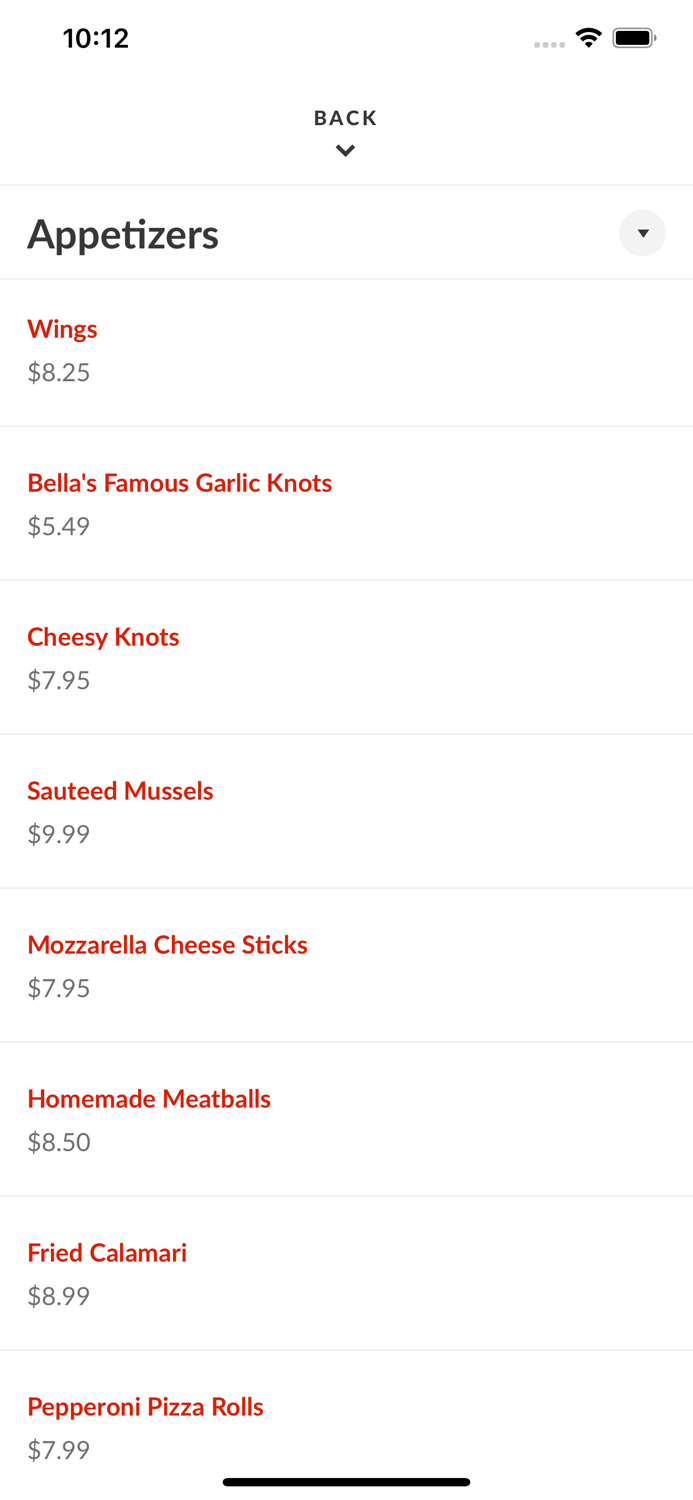Tap the BACK label

coord(345,117)
